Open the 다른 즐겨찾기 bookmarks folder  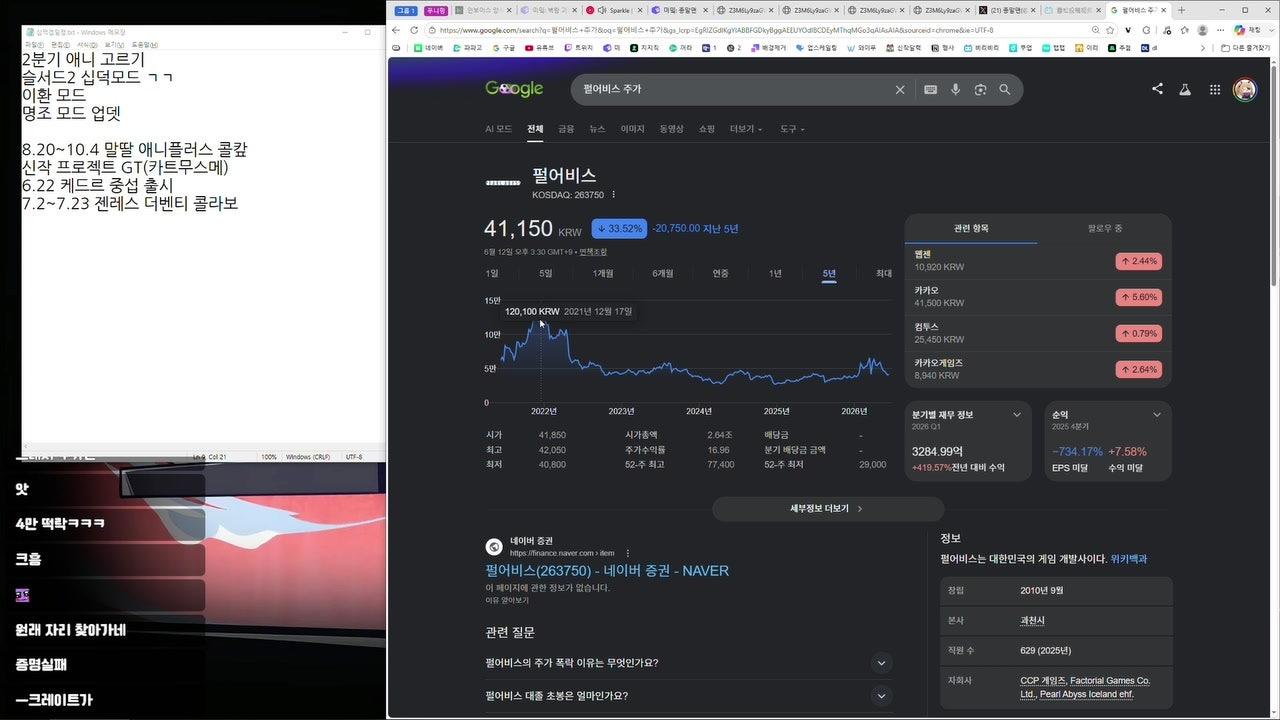[x=1245, y=47]
